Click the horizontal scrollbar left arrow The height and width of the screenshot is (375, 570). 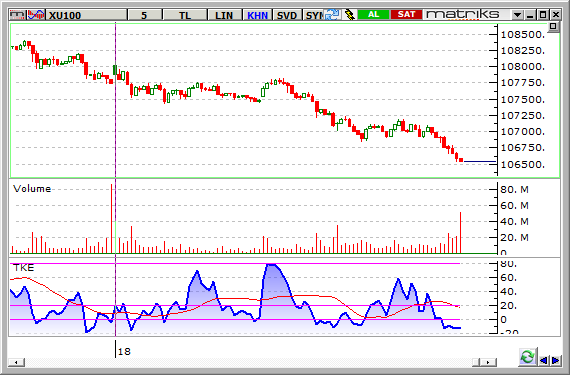[17, 362]
